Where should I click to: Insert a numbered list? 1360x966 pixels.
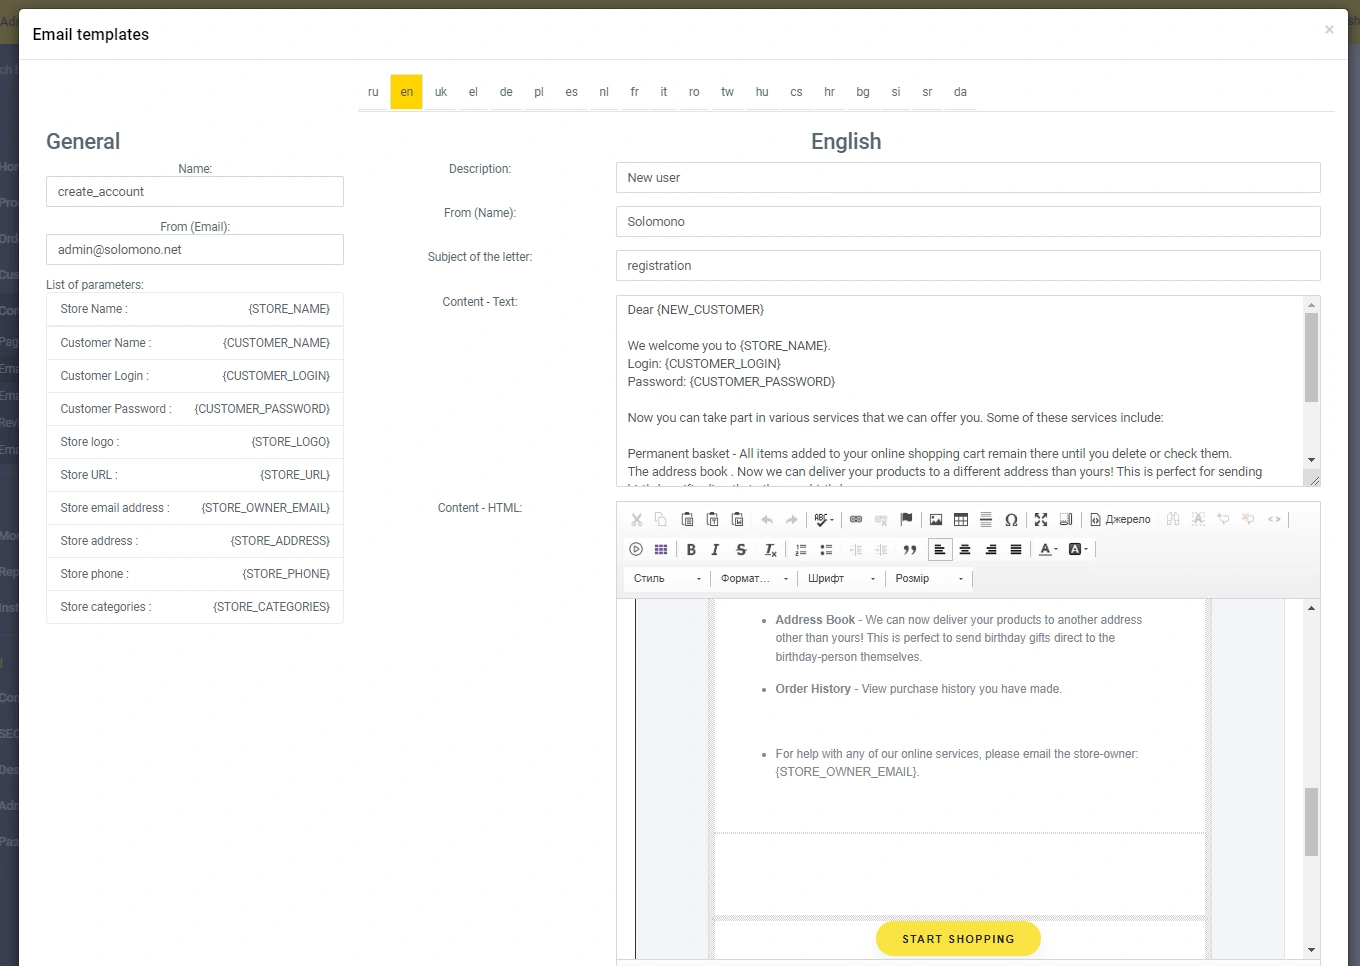tap(801, 550)
